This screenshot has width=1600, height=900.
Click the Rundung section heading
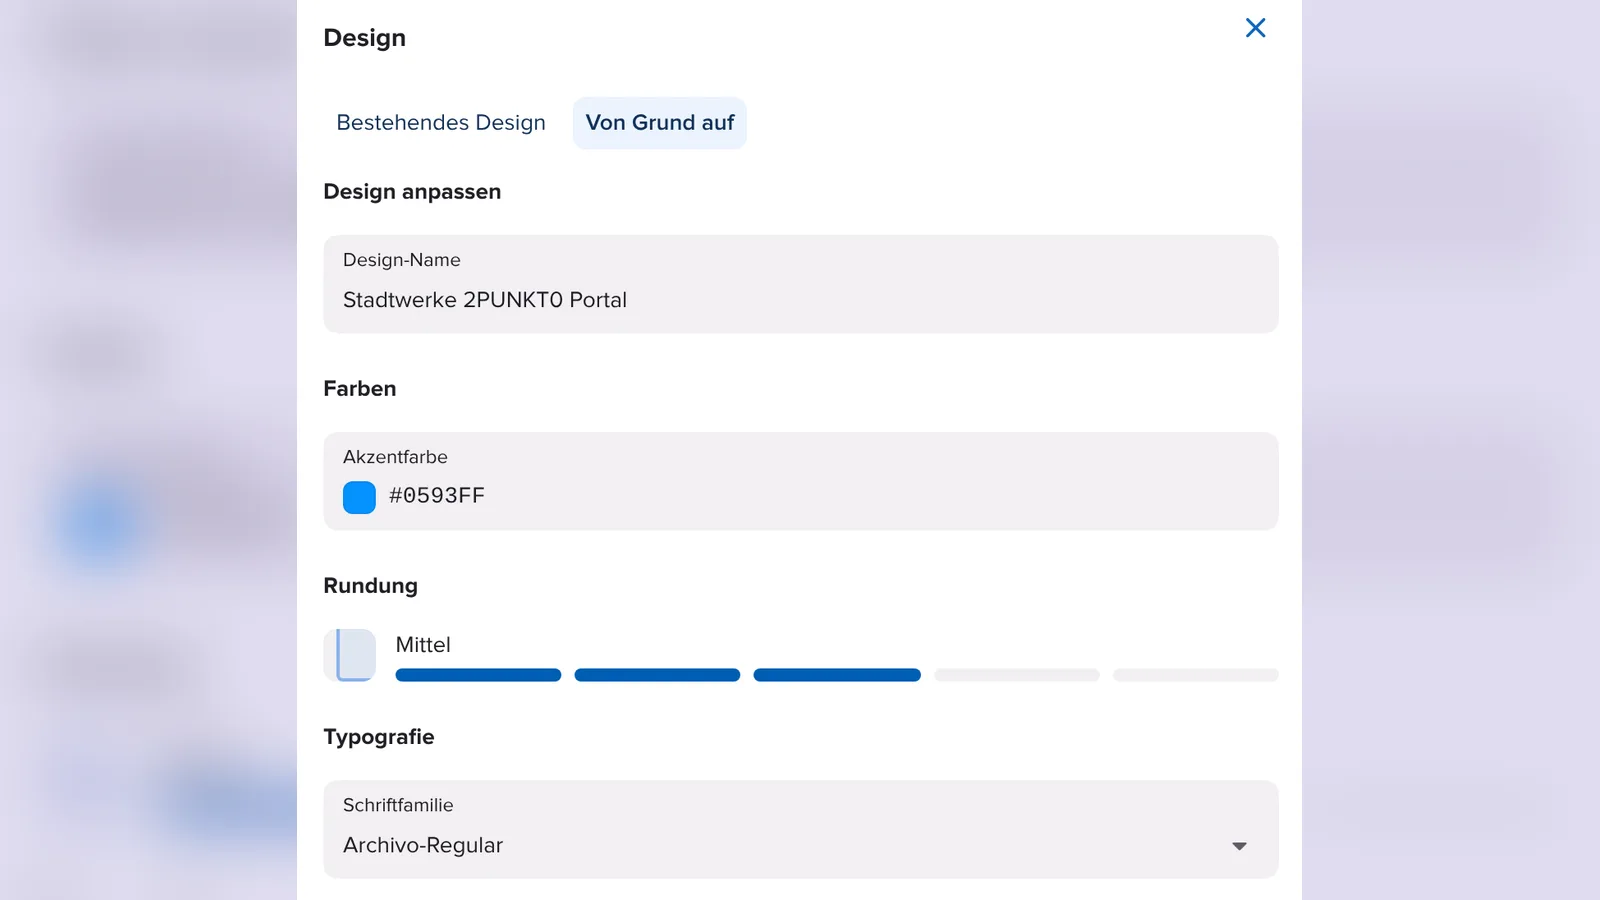[x=371, y=586]
